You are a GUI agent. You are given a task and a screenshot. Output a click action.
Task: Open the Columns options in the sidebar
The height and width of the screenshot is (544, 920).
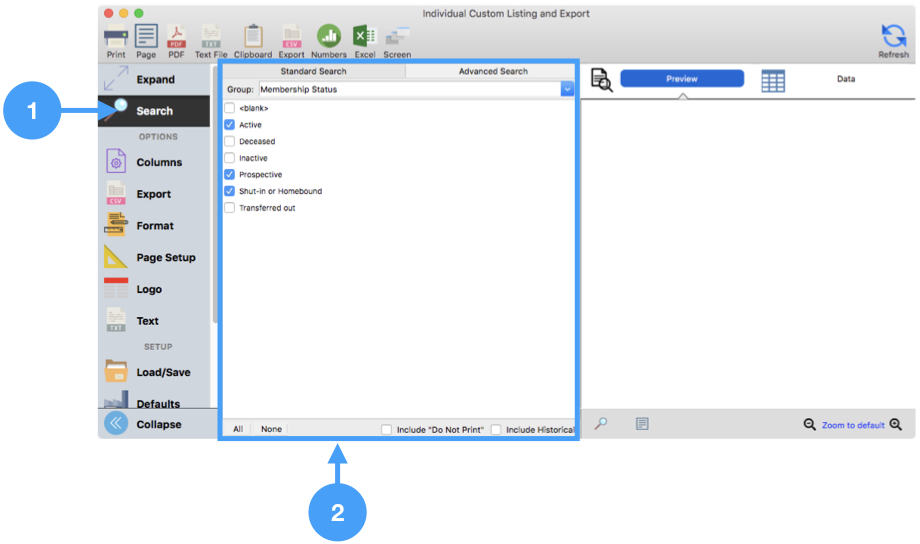click(x=158, y=162)
